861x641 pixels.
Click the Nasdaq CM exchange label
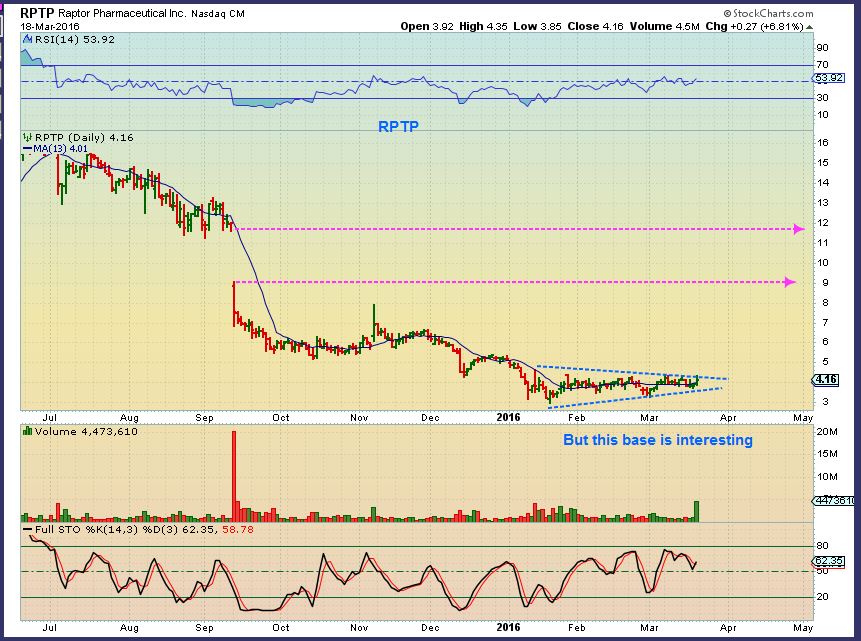click(x=218, y=14)
